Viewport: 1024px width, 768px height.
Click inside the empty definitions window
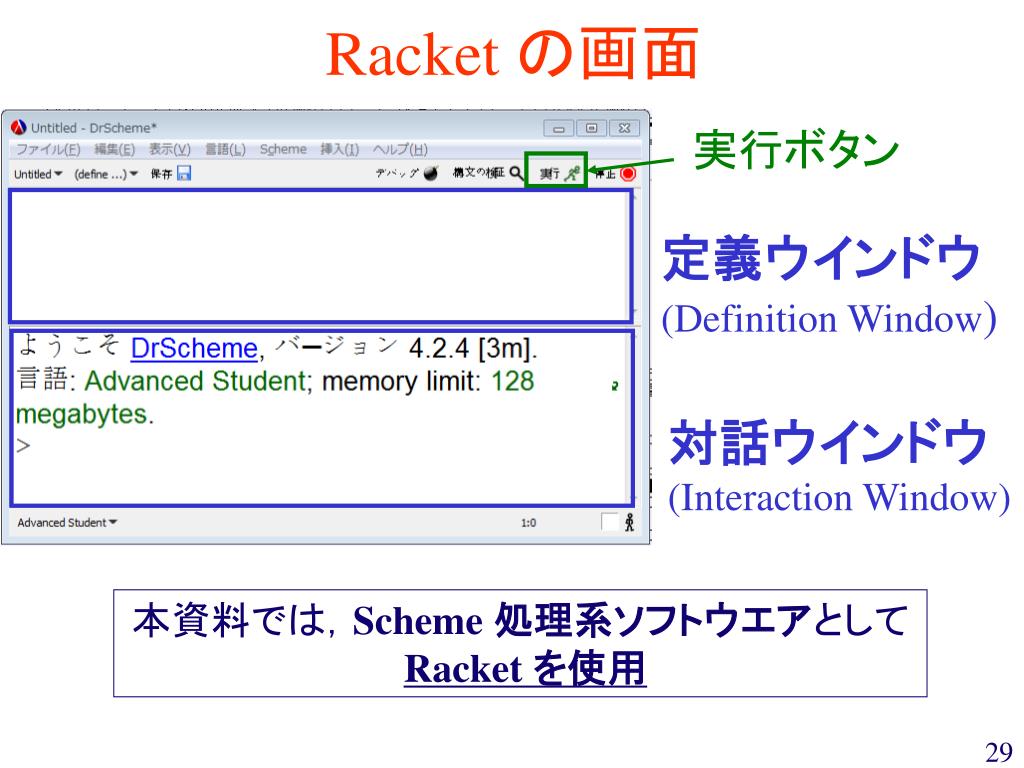pos(320,256)
